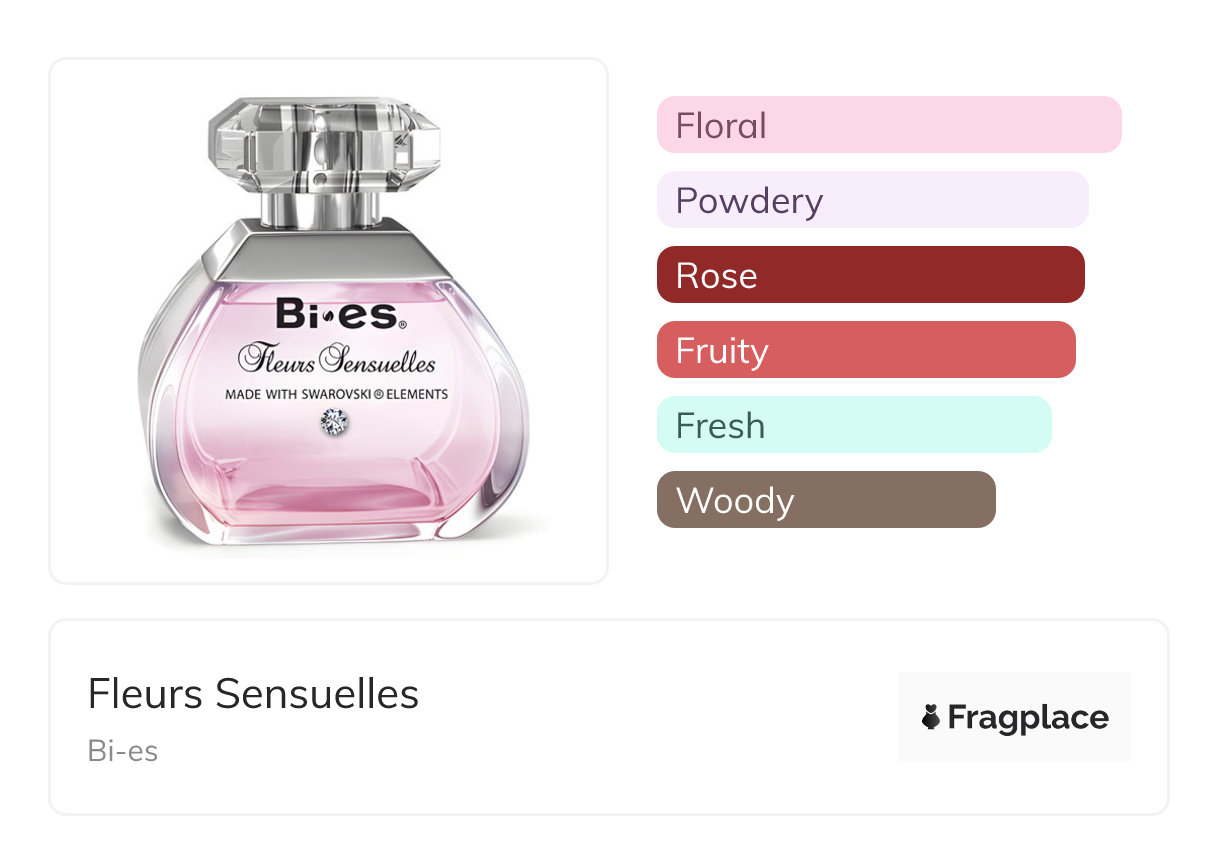The width and height of the screenshot is (1218, 864).
Task: Click the Fruity accord bar
Action: pos(865,350)
